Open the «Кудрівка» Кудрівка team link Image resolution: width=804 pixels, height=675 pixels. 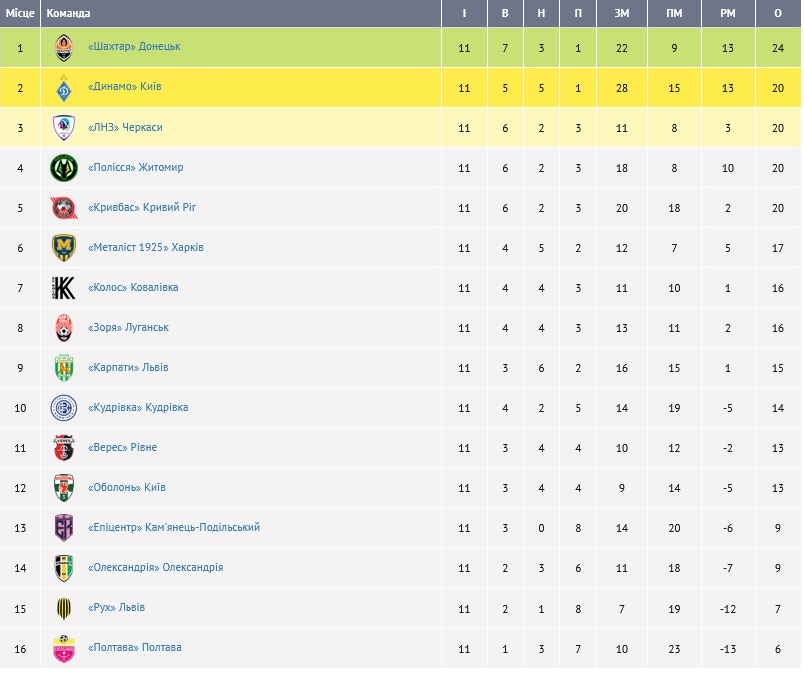(x=138, y=408)
